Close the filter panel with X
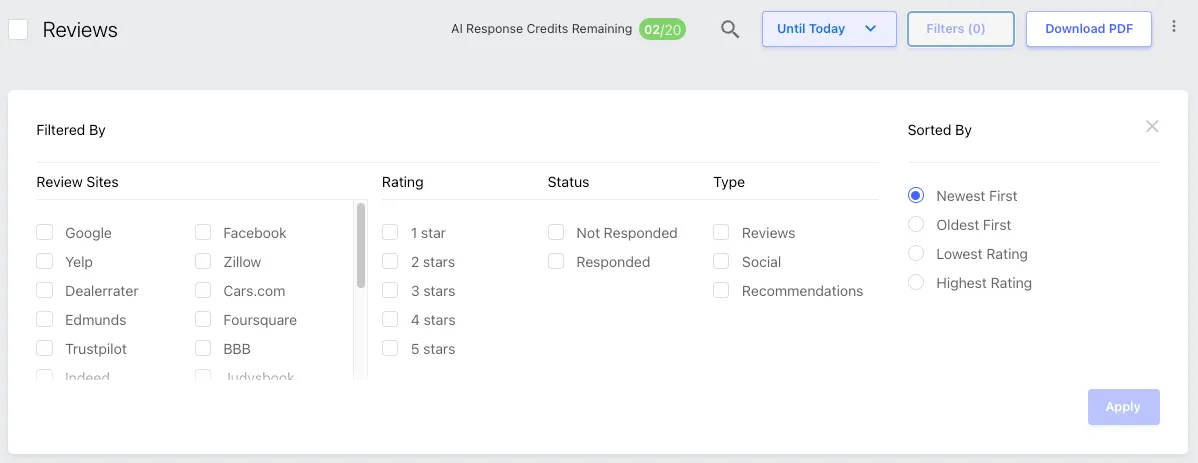 coord(1152,127)
